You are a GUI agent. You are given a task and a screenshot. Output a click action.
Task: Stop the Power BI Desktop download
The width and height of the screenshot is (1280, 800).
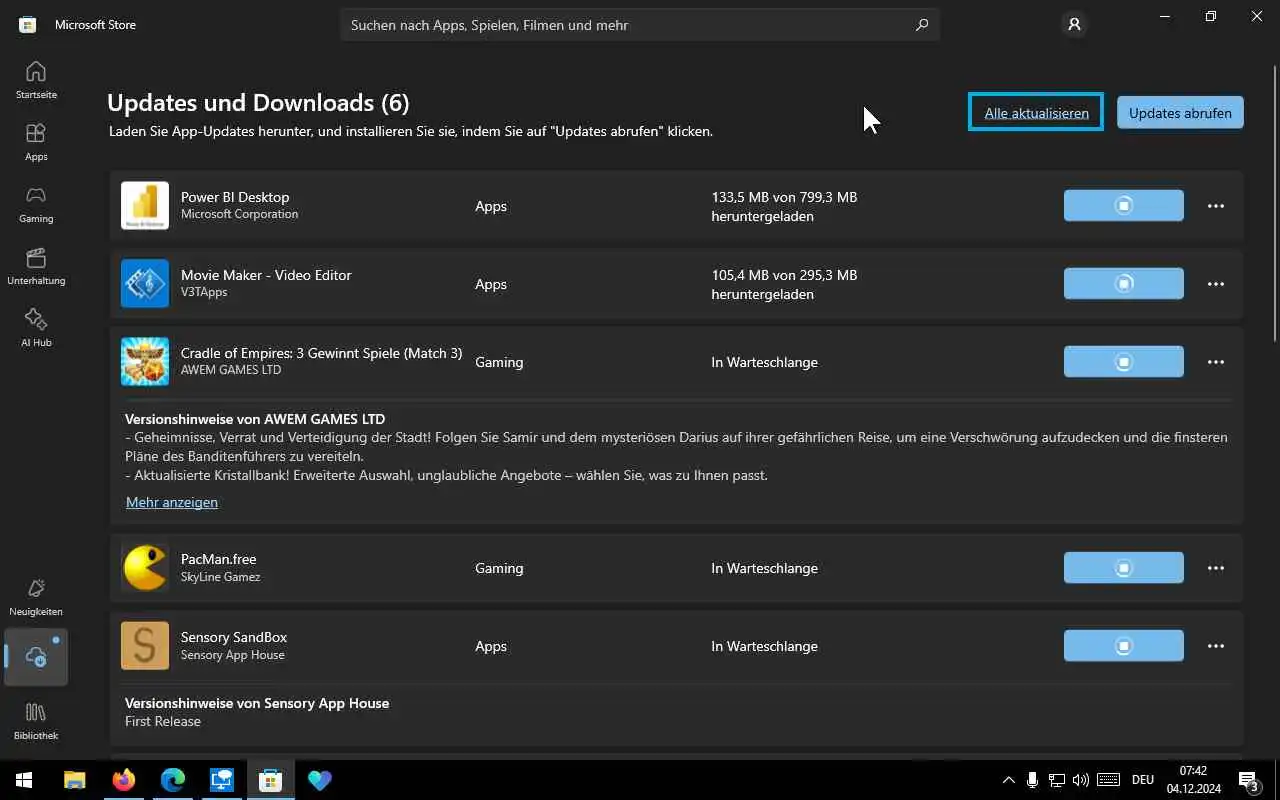pos(1123,206)
